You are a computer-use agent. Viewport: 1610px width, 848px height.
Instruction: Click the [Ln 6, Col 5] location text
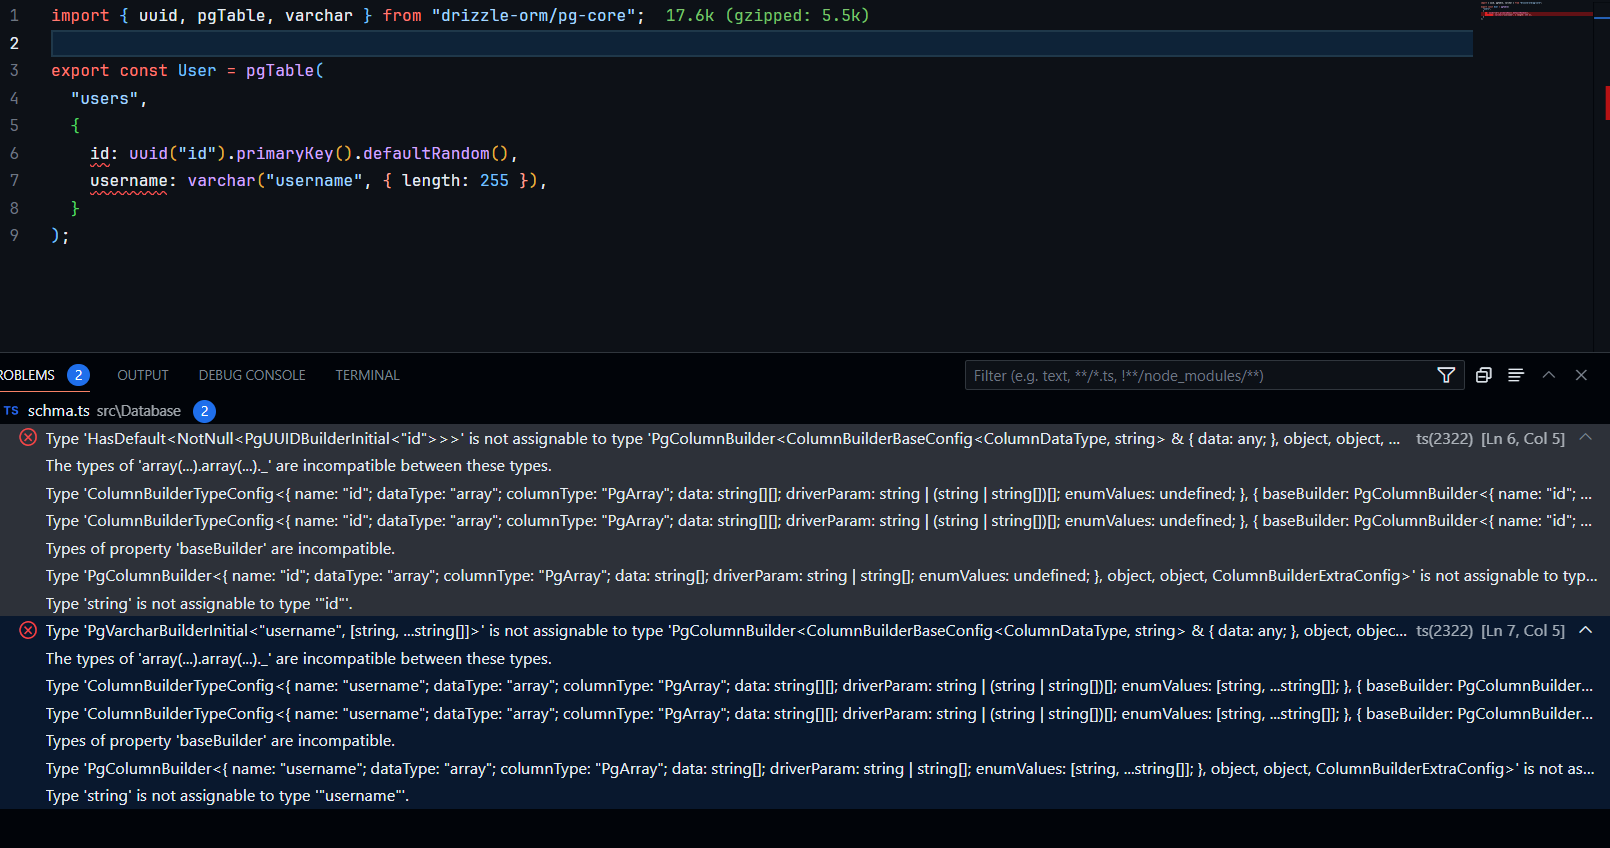1522,438
